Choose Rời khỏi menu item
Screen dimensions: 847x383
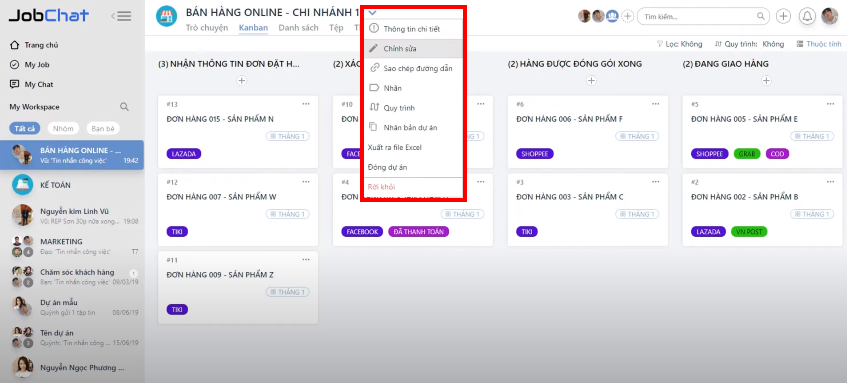tap(413, 187)
